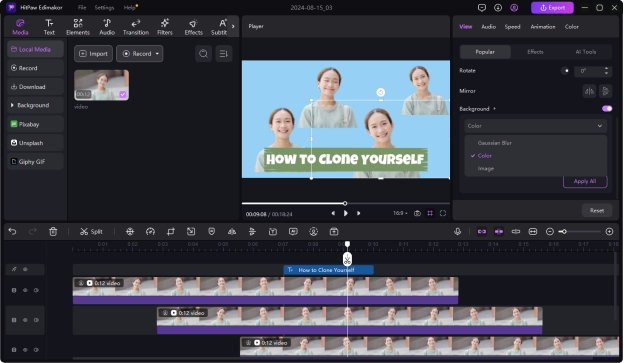Open the Filters library tab
Image resolution: width=624 pixels, height=363 pixels.
[165, 27]
